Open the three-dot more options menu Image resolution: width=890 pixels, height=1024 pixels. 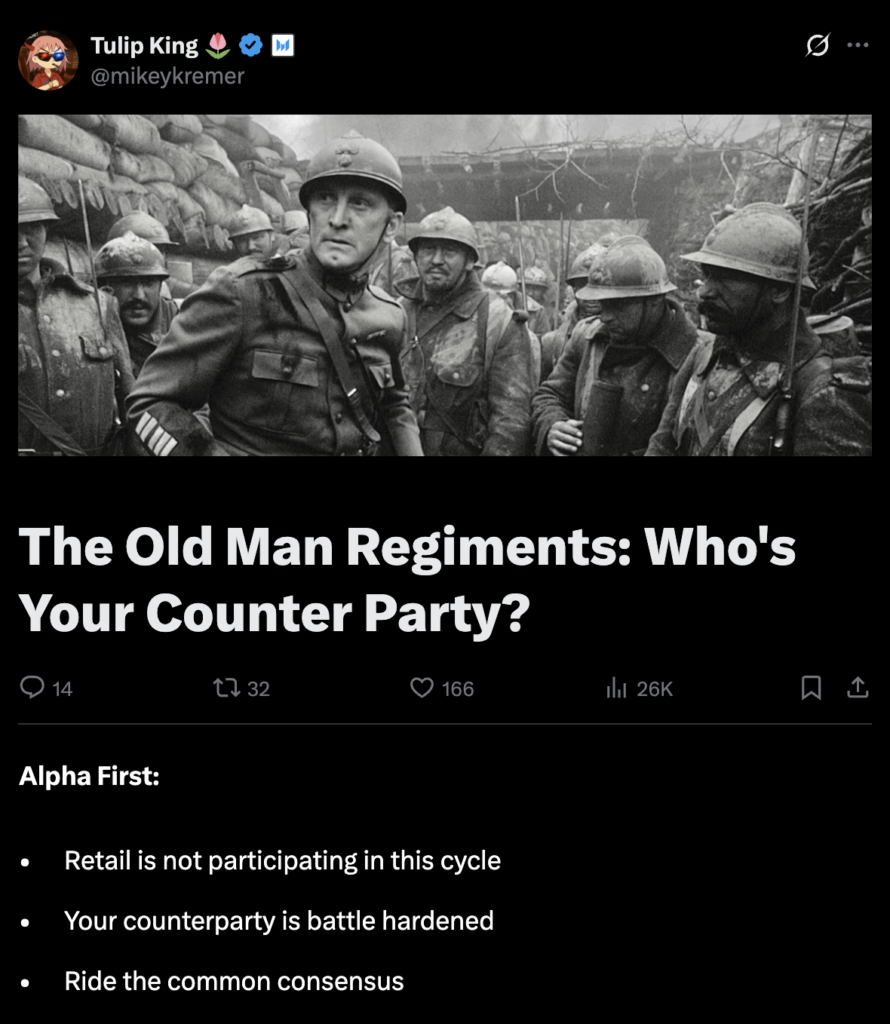[857, 45]
